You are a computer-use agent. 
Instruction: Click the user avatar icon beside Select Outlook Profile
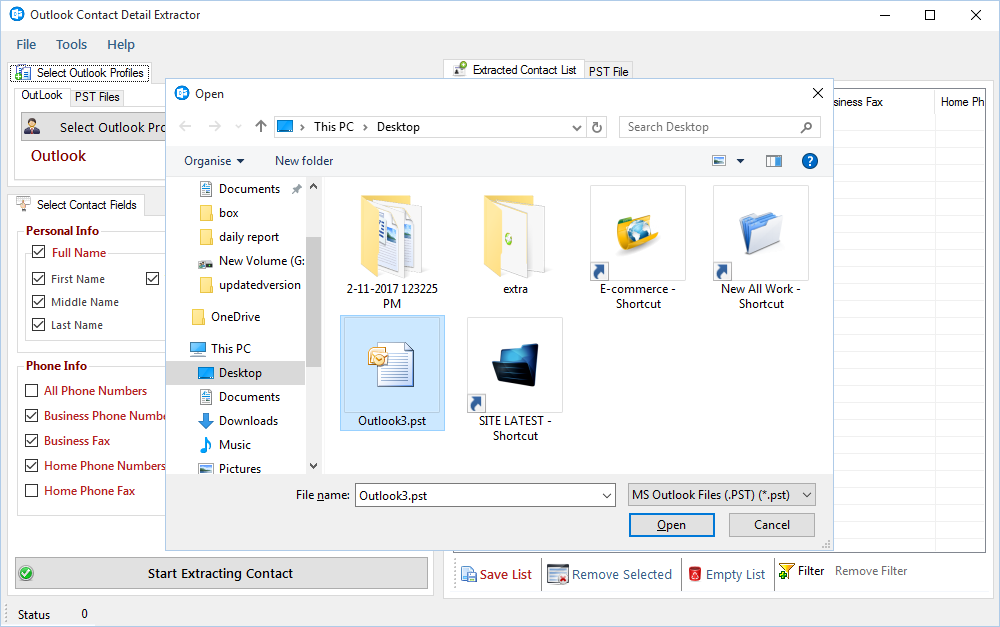(x=32, y=126)
